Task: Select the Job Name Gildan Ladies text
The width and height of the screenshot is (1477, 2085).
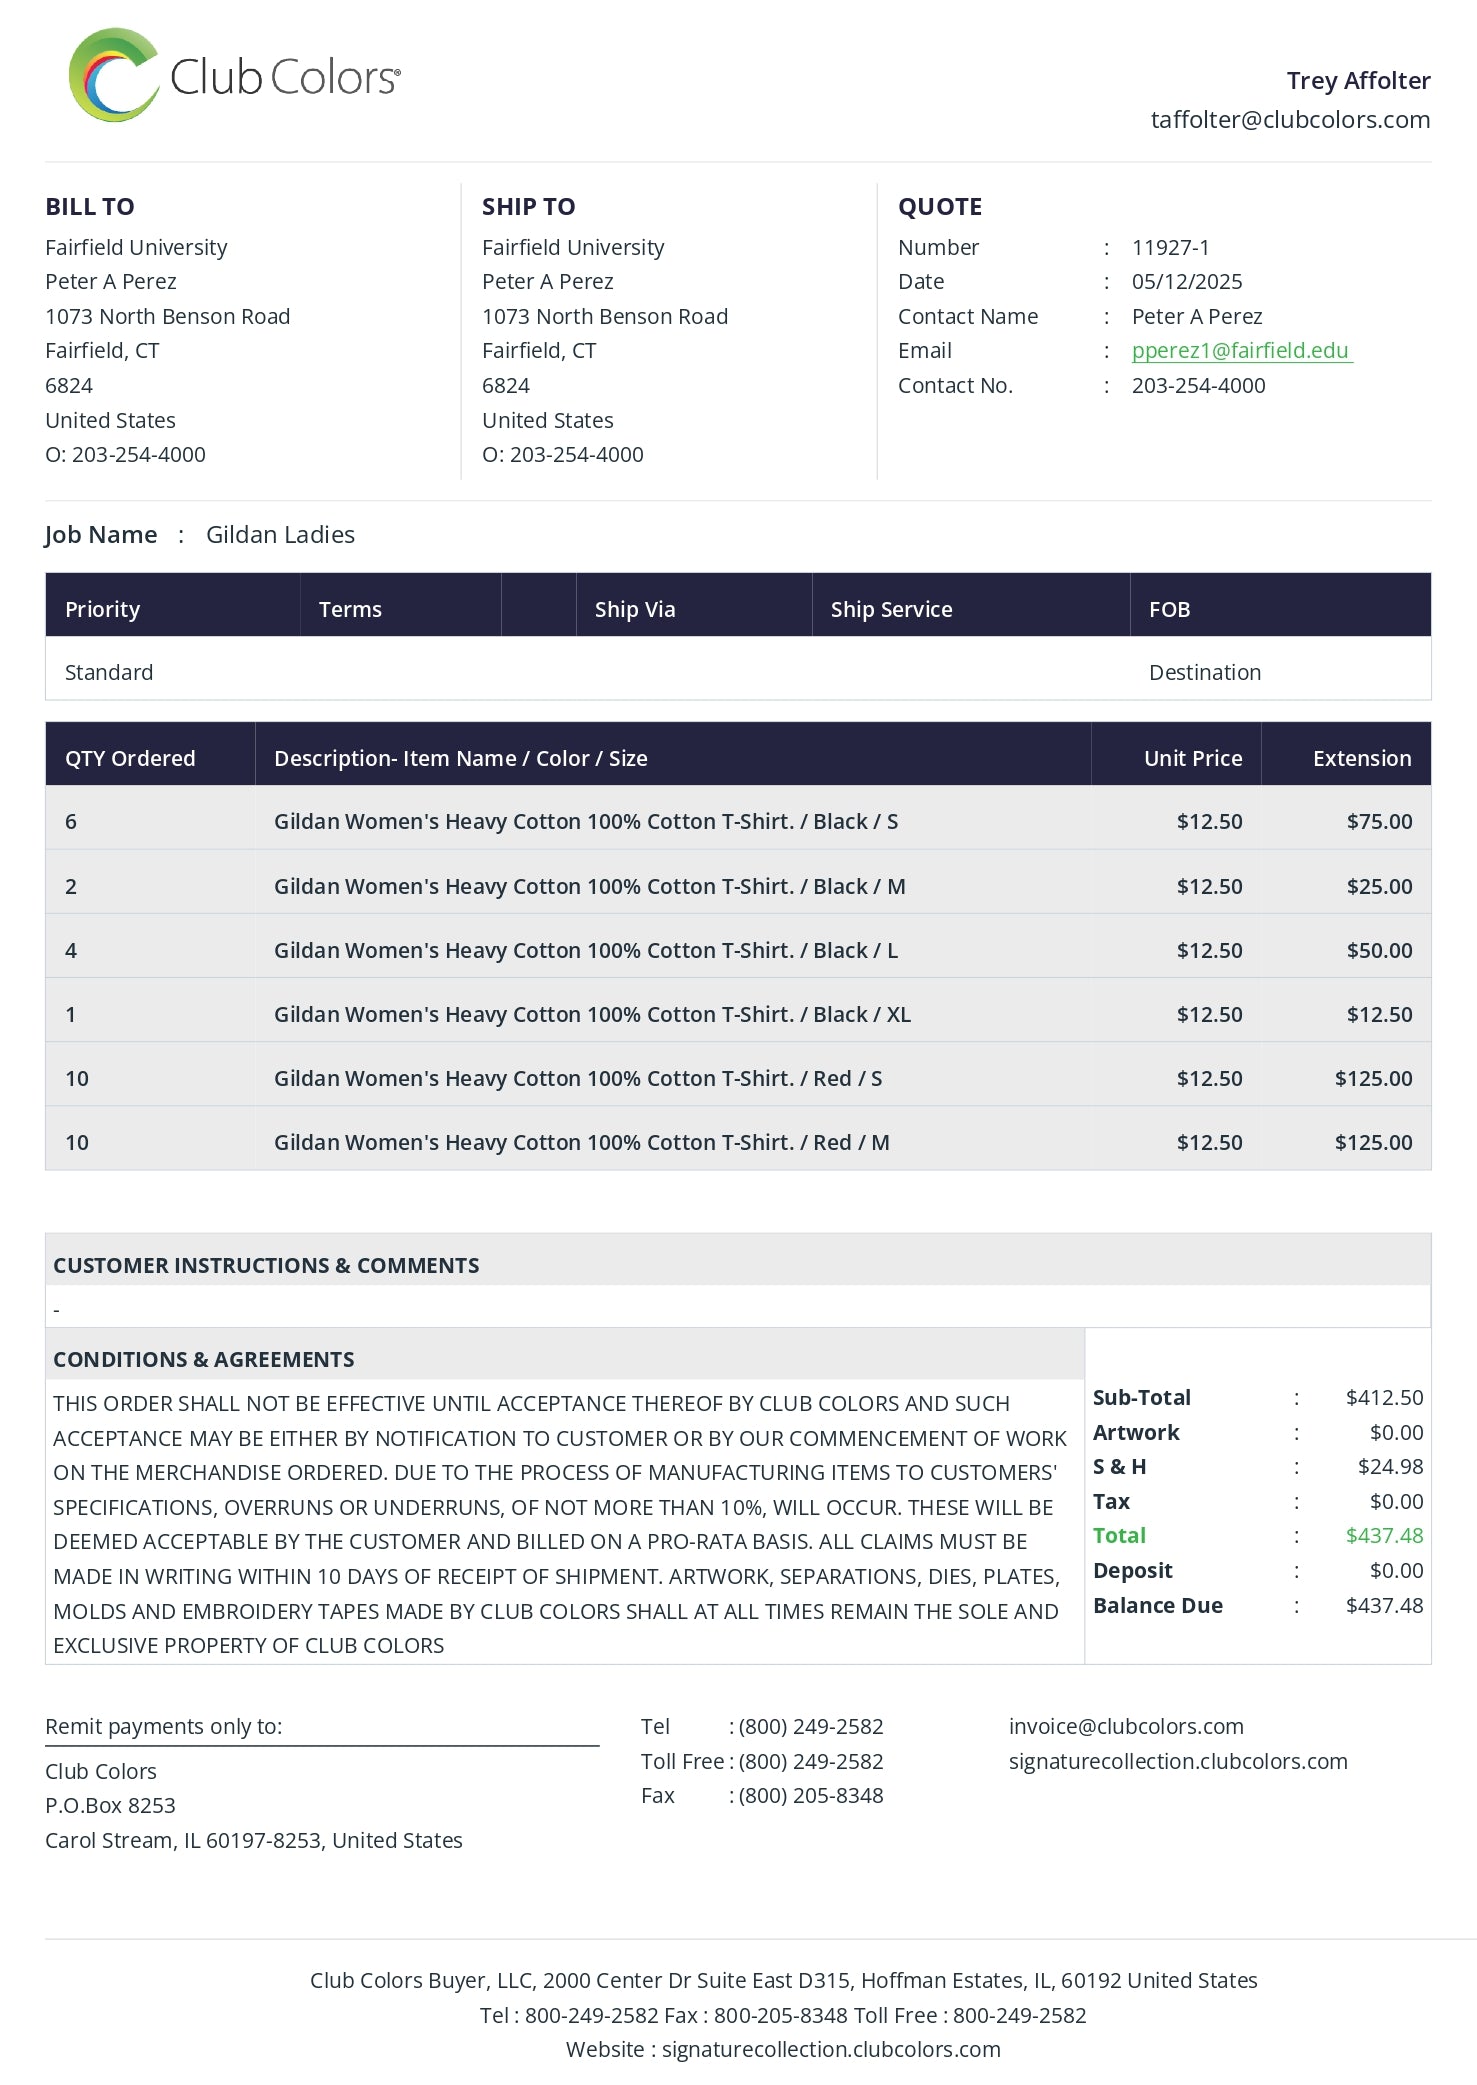Action: (x=280, y=535)
